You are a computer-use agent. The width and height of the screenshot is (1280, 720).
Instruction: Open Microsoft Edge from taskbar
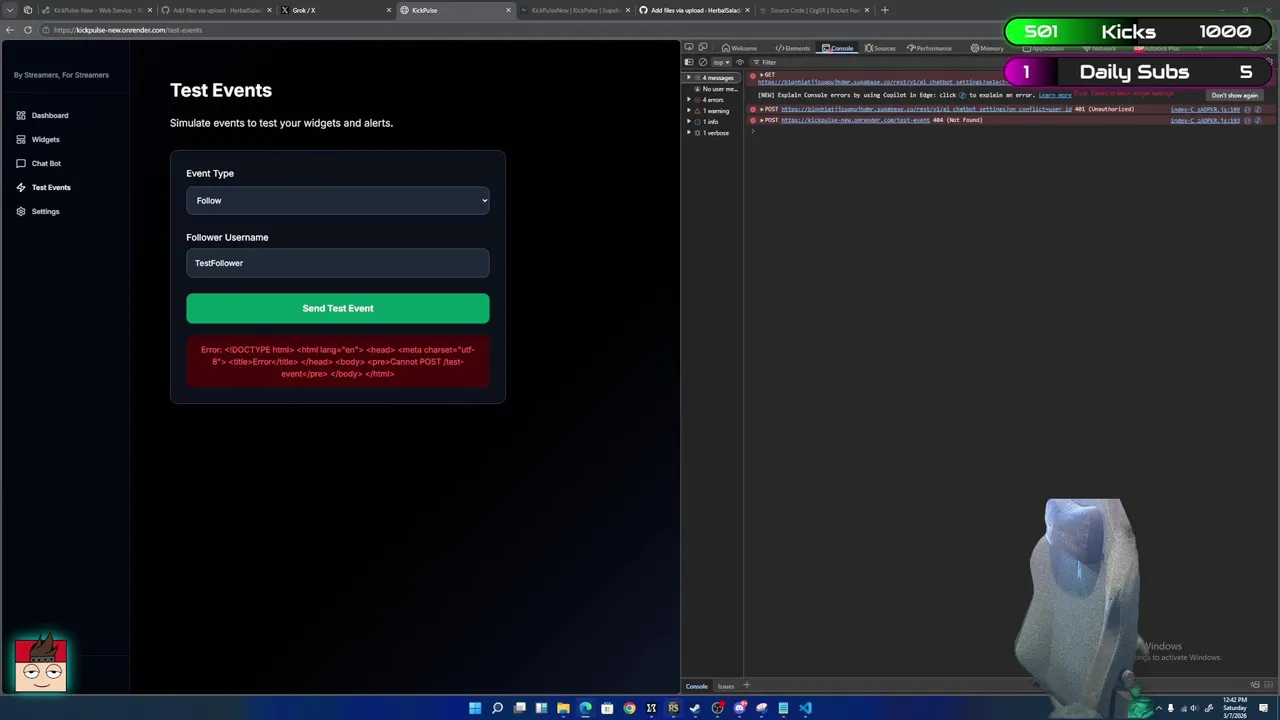(585, 708)
